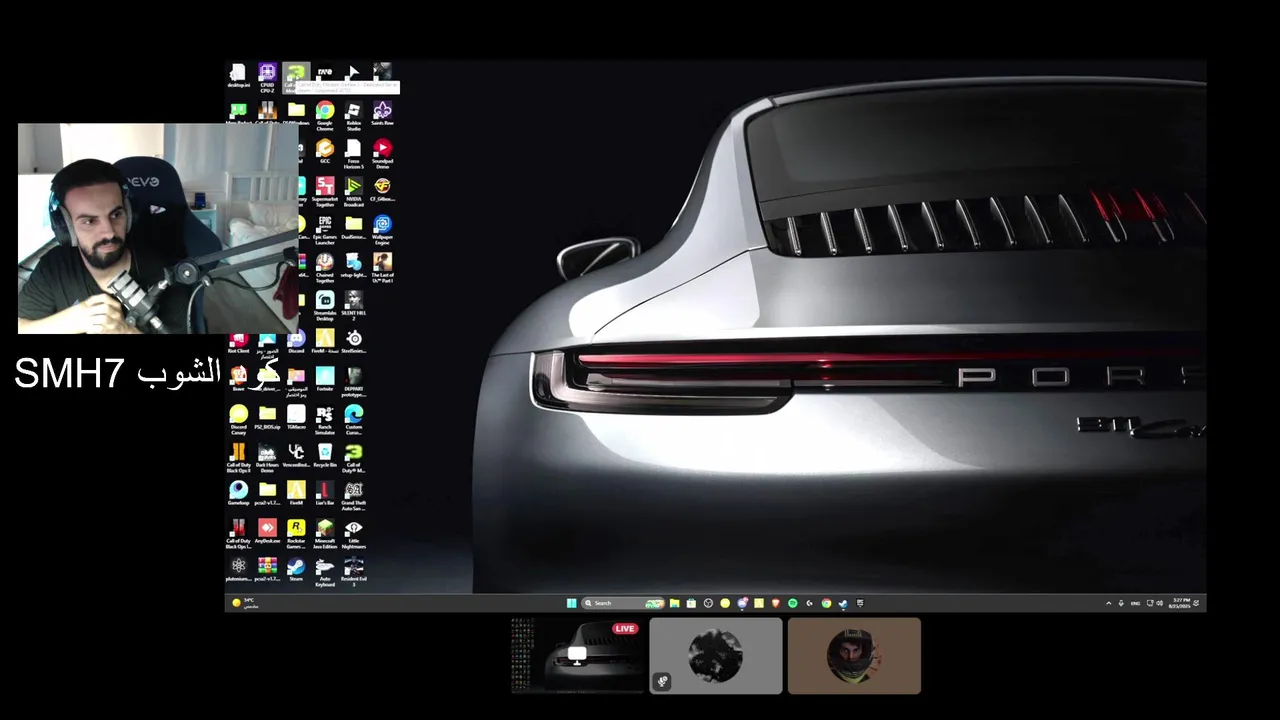
Task: Select the LIVE screen share thumbnail
Action: click(577, 655)
